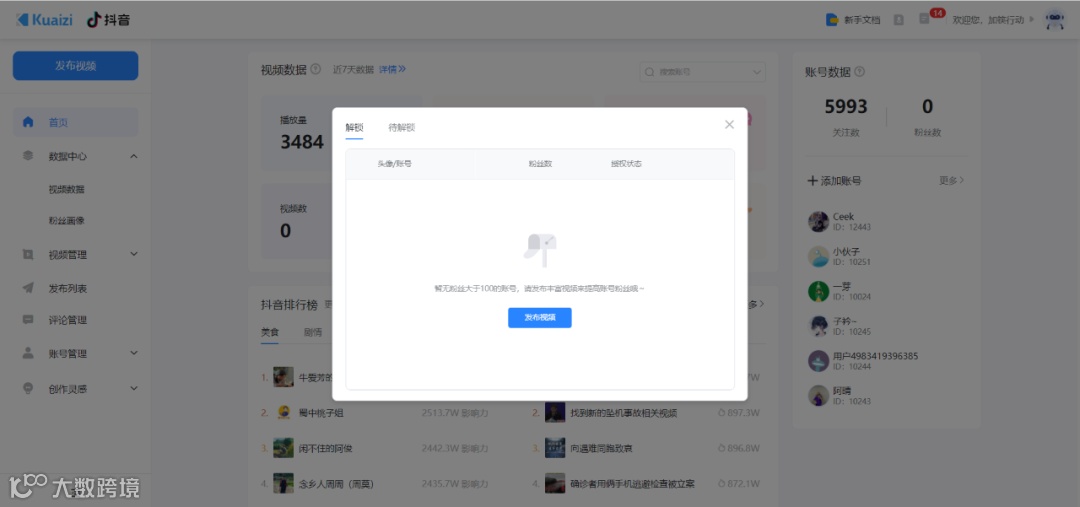
Task: Click the 蜀中桃子姐 ranking name
Action: [x=321, y=413]
